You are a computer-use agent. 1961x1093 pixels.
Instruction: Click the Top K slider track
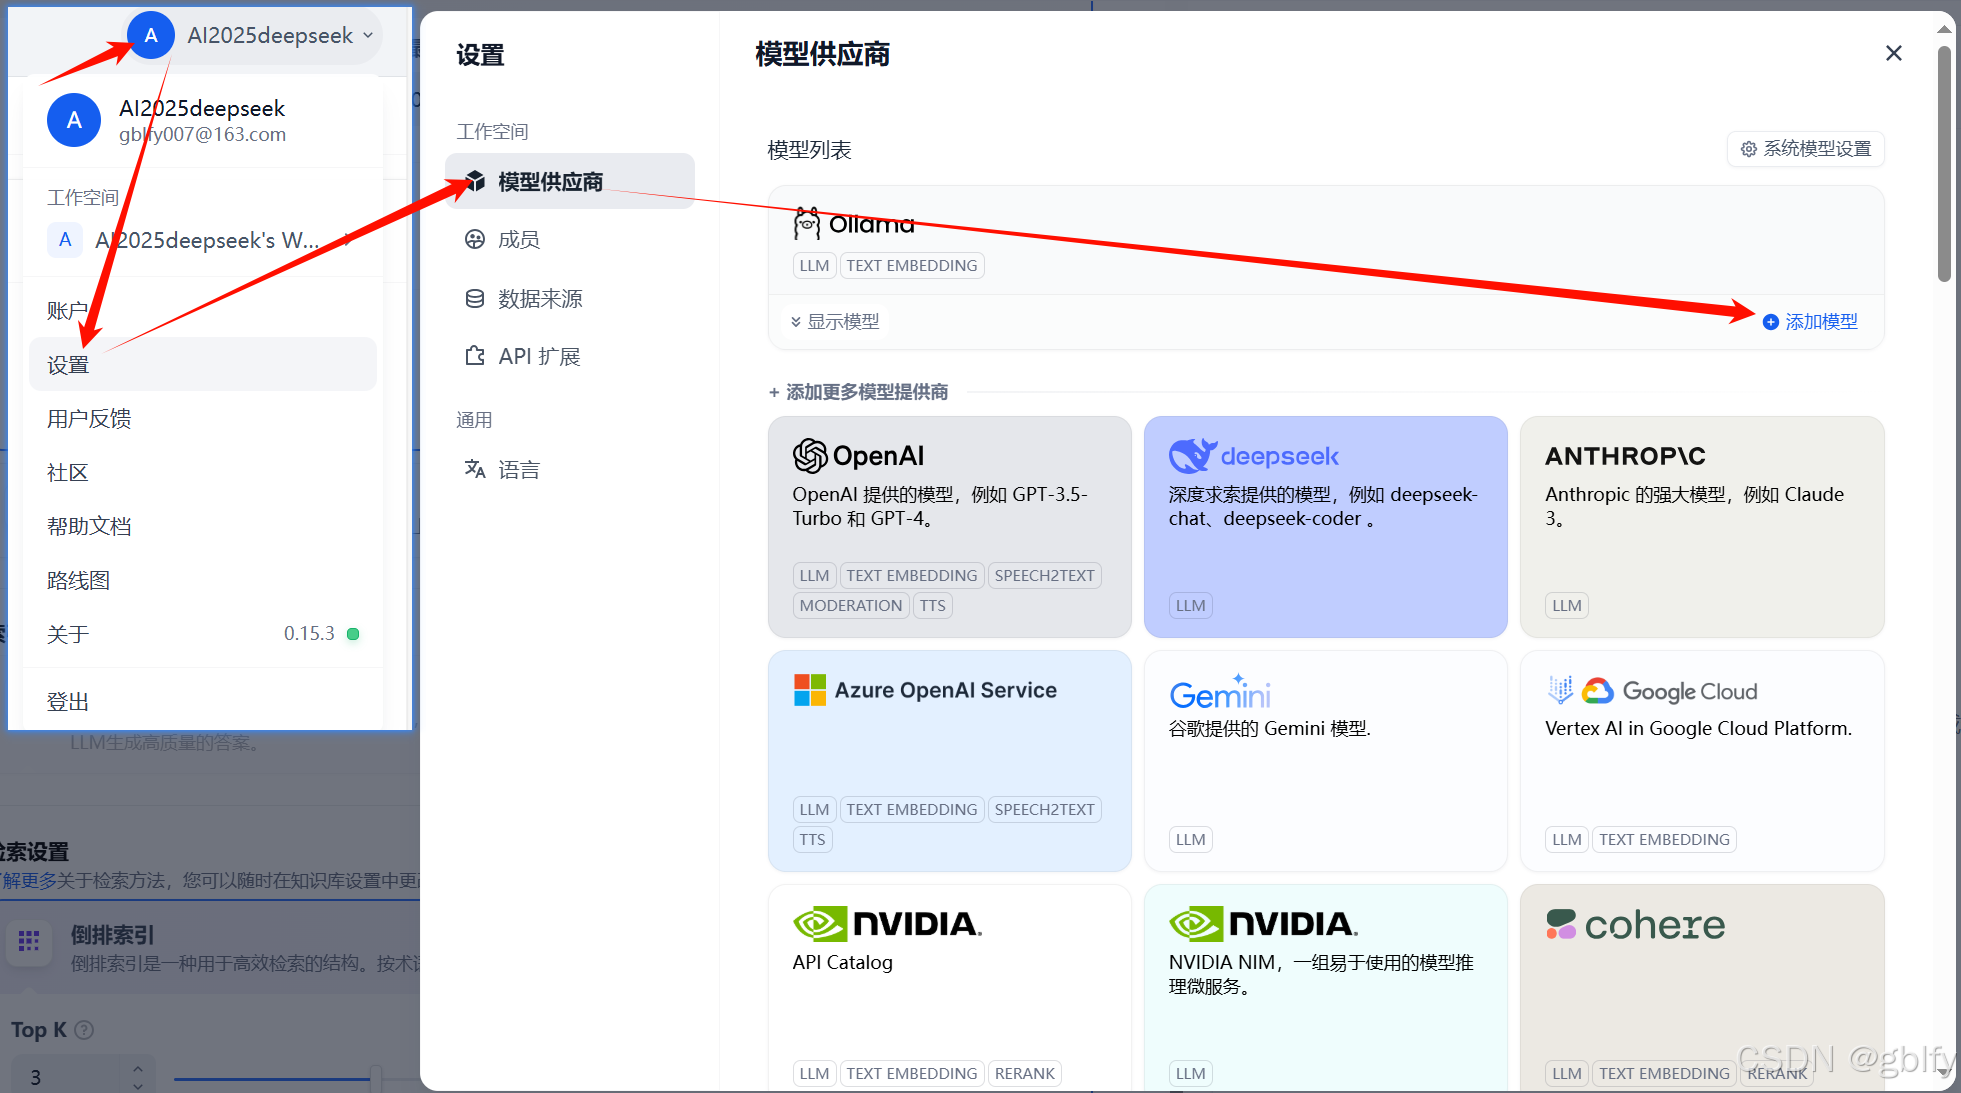(296, 1078)
